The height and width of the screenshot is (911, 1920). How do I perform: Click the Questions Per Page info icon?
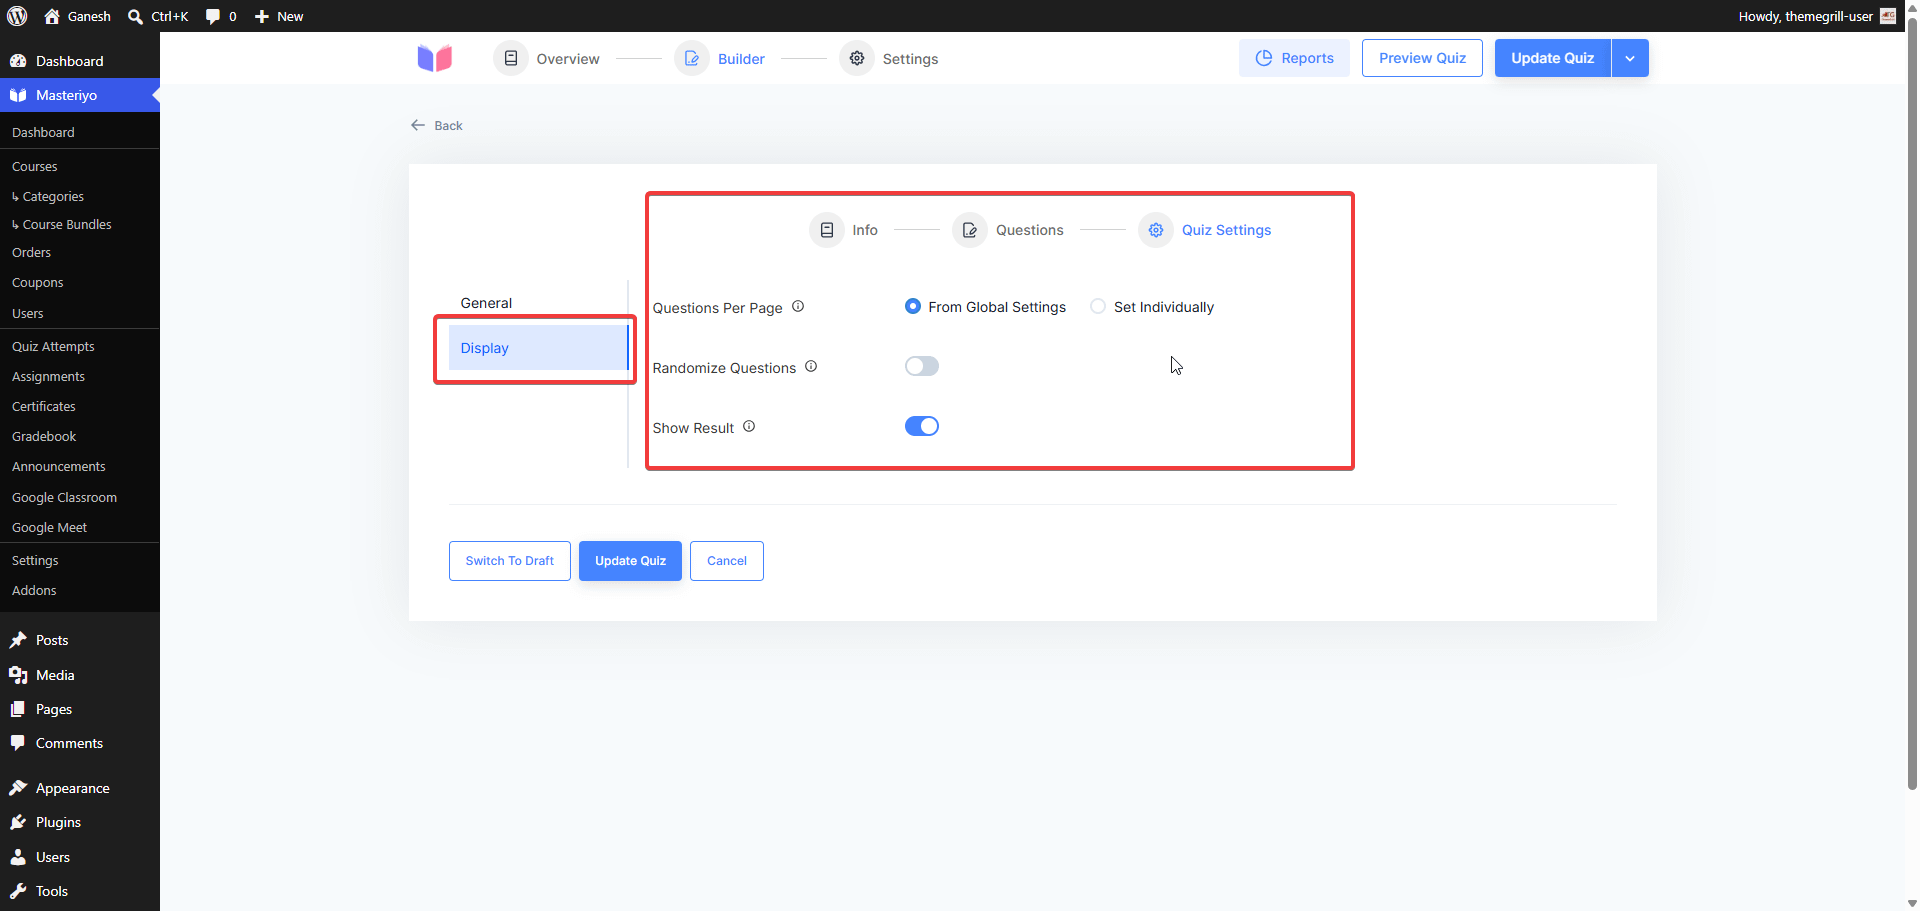[x=798, y=307]
